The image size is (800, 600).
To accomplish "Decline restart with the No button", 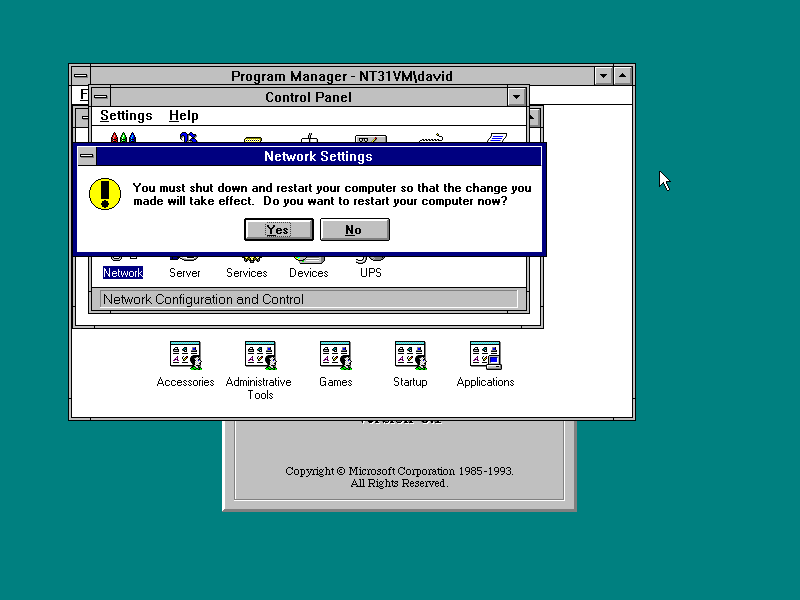I will coord(355,230).
